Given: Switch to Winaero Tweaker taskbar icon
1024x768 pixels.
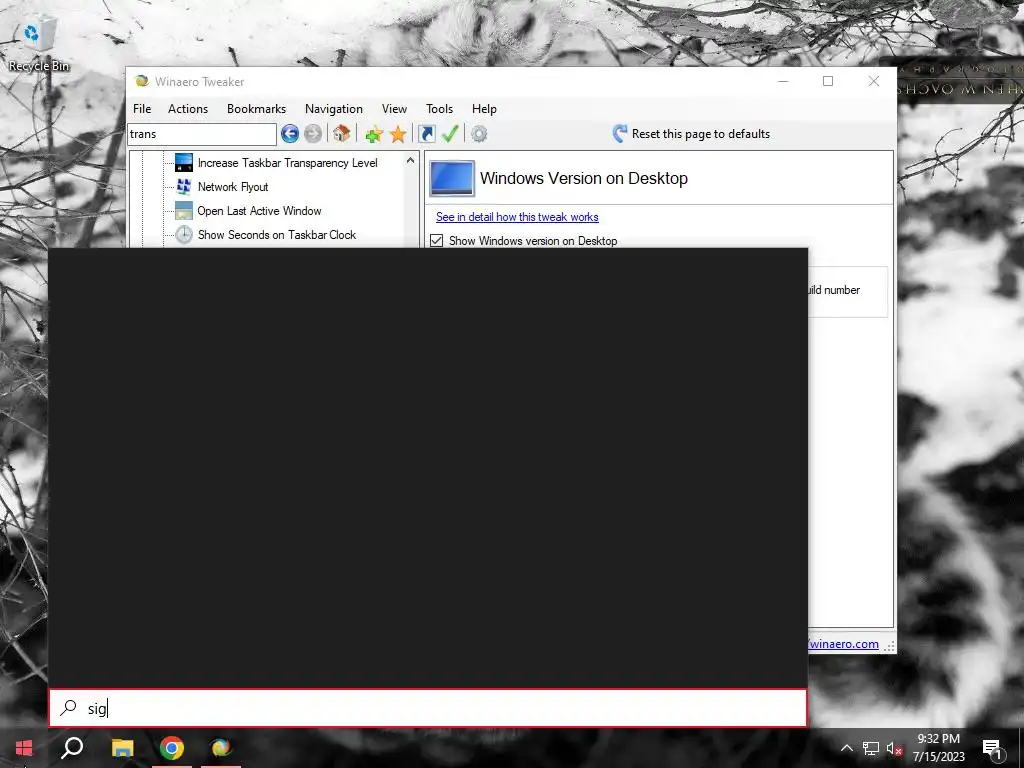Looking at the screenshot, I should coord(221,748).
